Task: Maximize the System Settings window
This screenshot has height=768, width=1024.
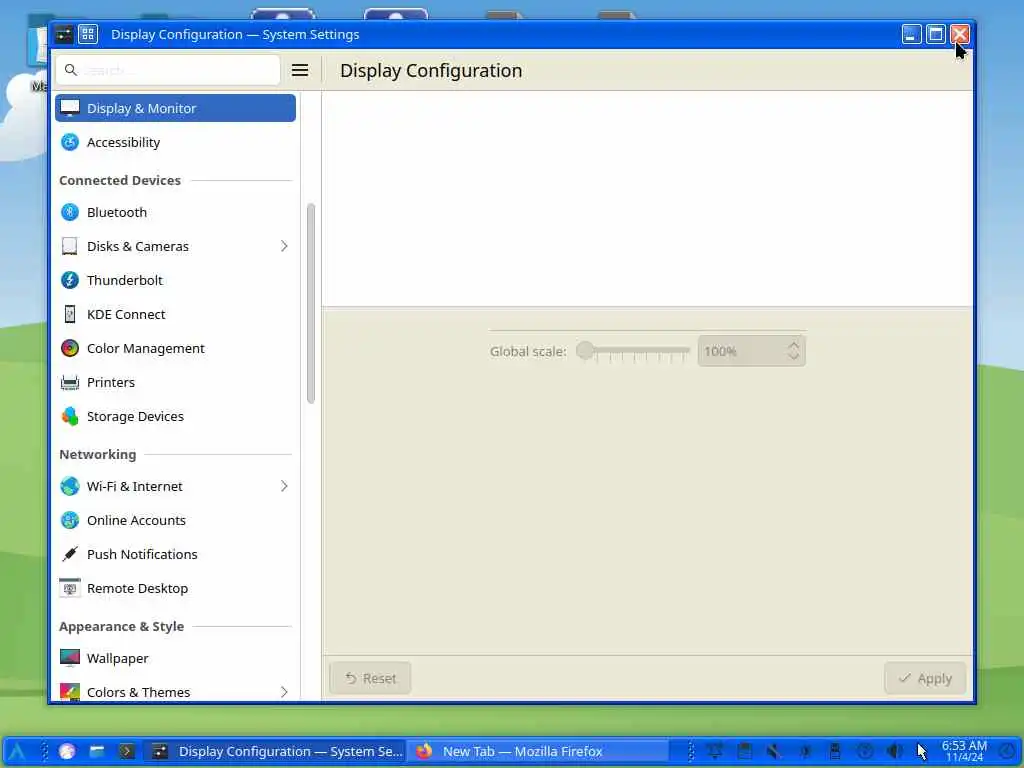Action: 935,34
